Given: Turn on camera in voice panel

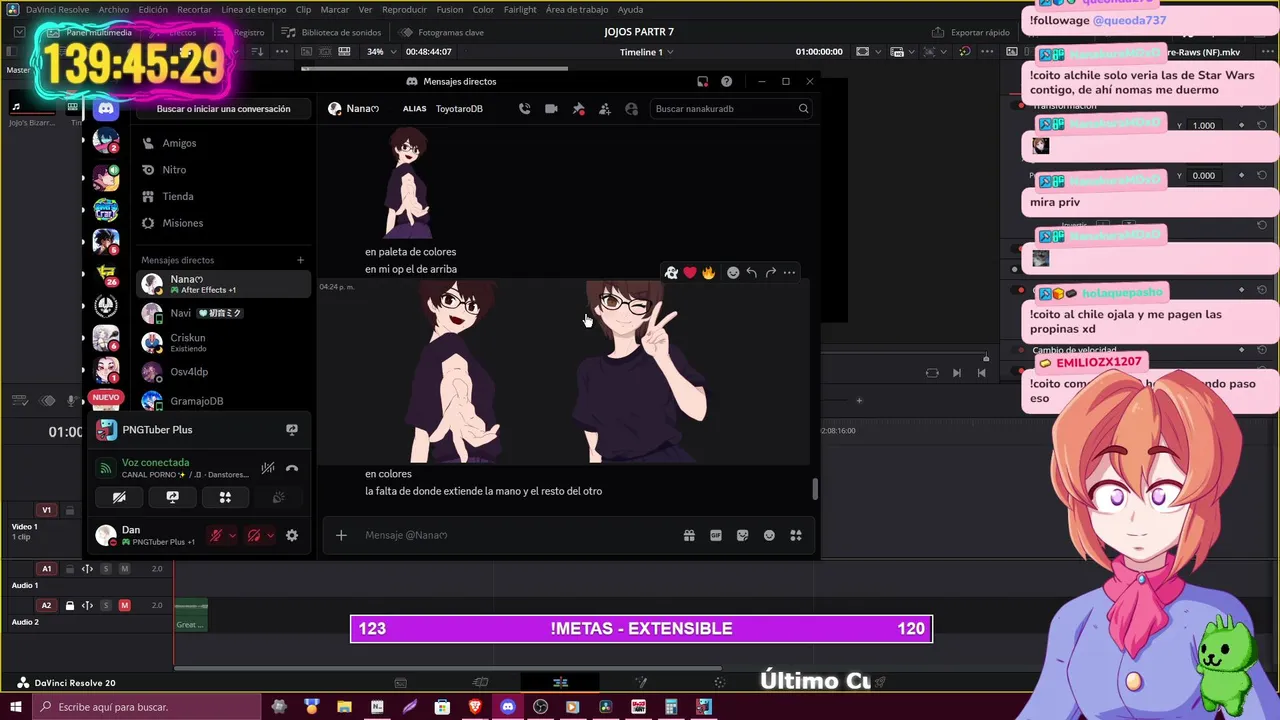Looking at the screenshot, I should 119,497.
